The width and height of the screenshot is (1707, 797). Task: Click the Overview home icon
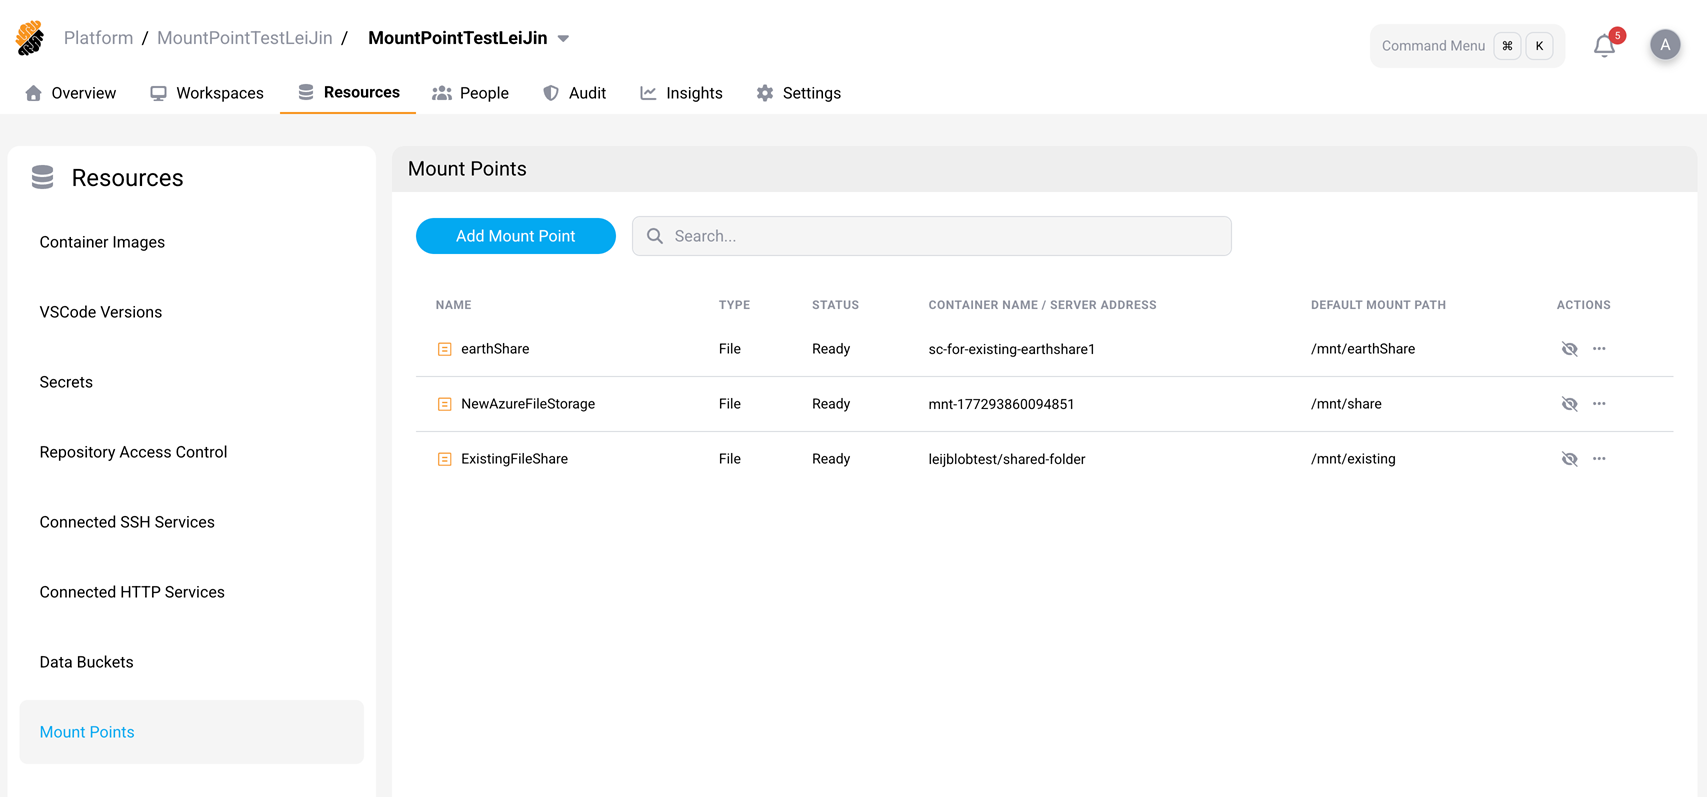click(34, 93)
